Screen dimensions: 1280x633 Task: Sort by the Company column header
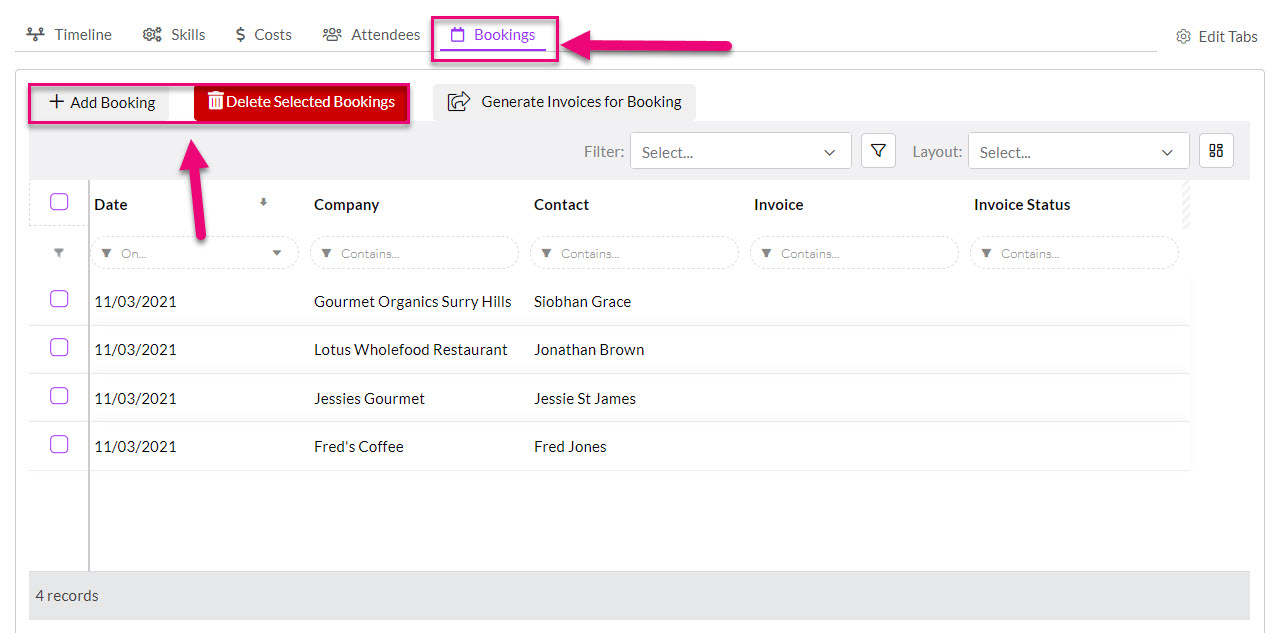(x=346, y=204)
